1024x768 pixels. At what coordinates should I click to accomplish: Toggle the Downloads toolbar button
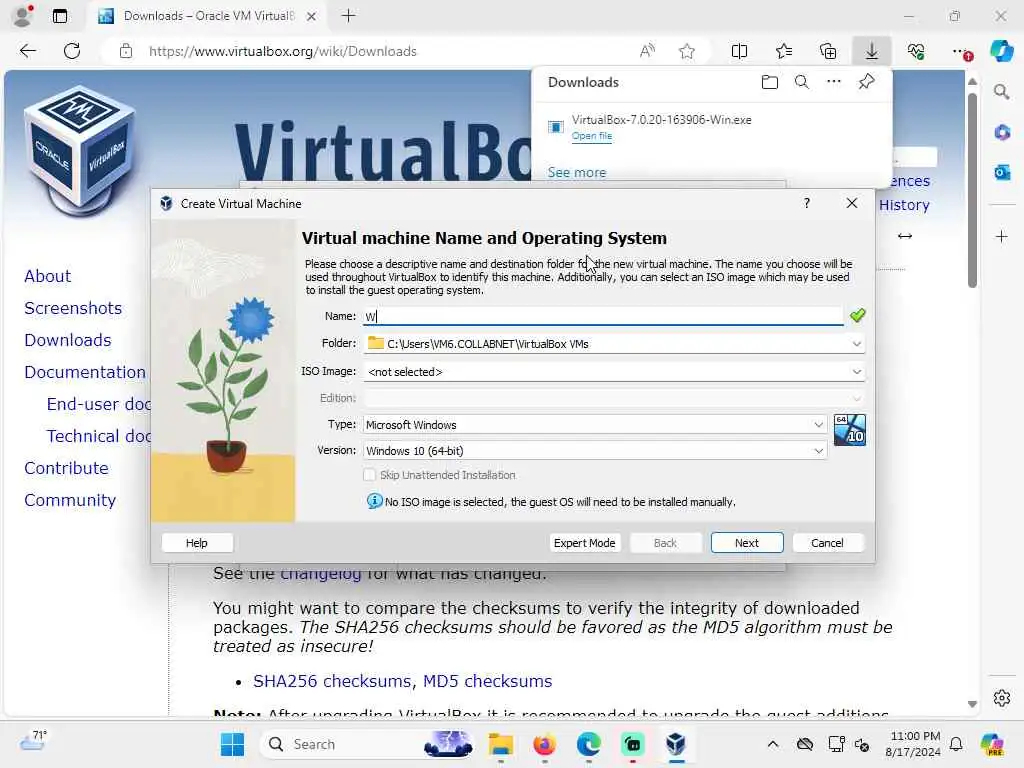click(872, 51)
